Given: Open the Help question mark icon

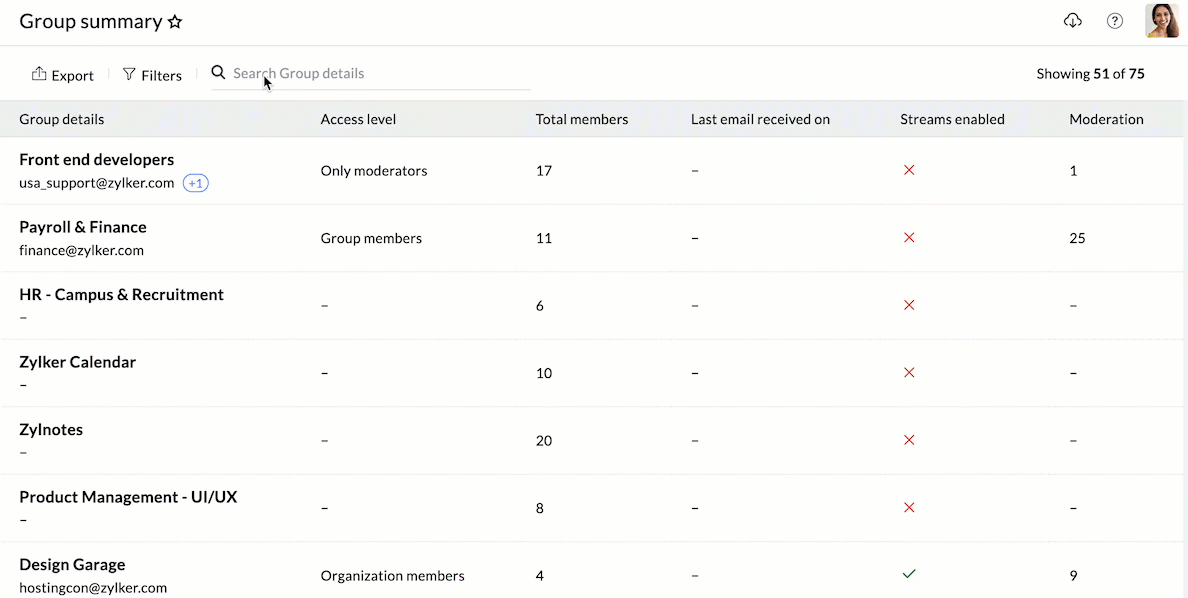Looking at the screenshot, I should (1114, 20).
